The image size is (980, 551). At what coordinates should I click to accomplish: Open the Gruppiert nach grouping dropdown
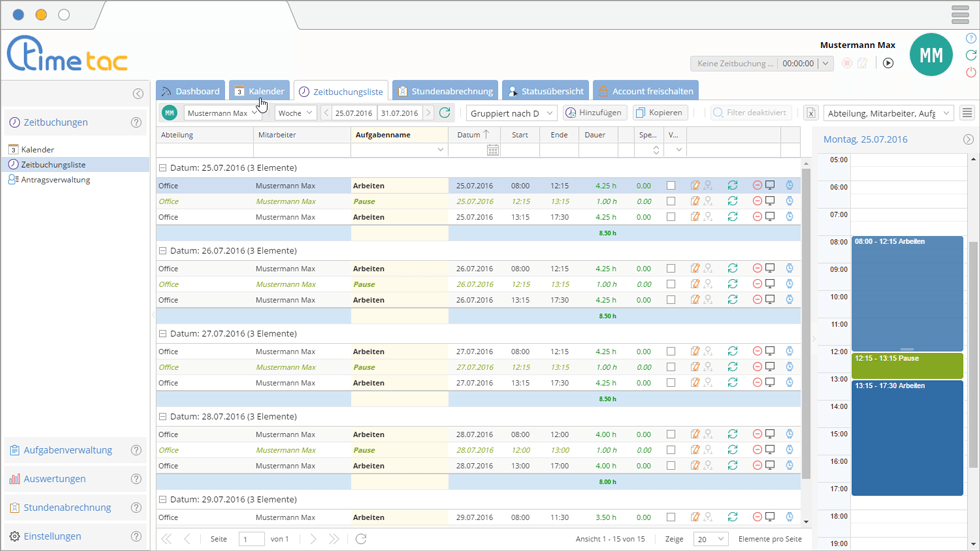point(511,113)
